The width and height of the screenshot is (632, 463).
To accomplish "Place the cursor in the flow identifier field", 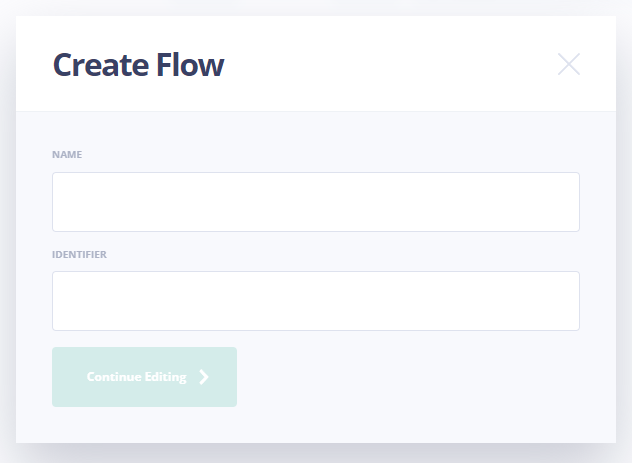I will coord(315,301).
